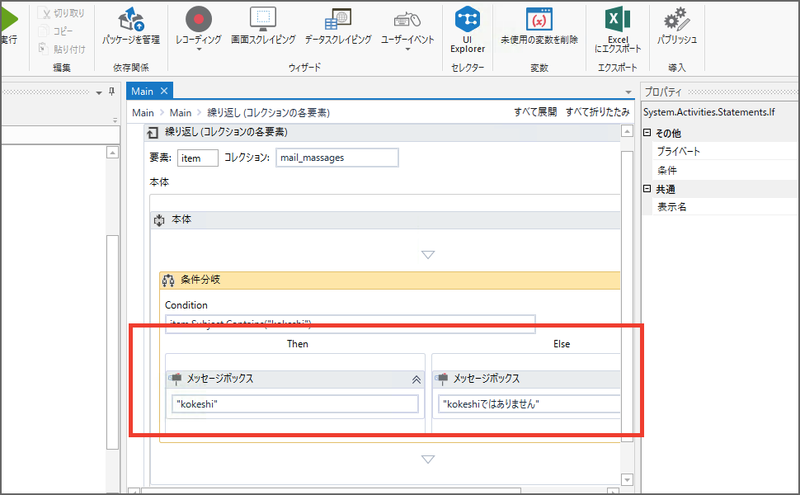Open the document tab list dropdown
Viewport: 800px width, 495px height.
point(629,92)
